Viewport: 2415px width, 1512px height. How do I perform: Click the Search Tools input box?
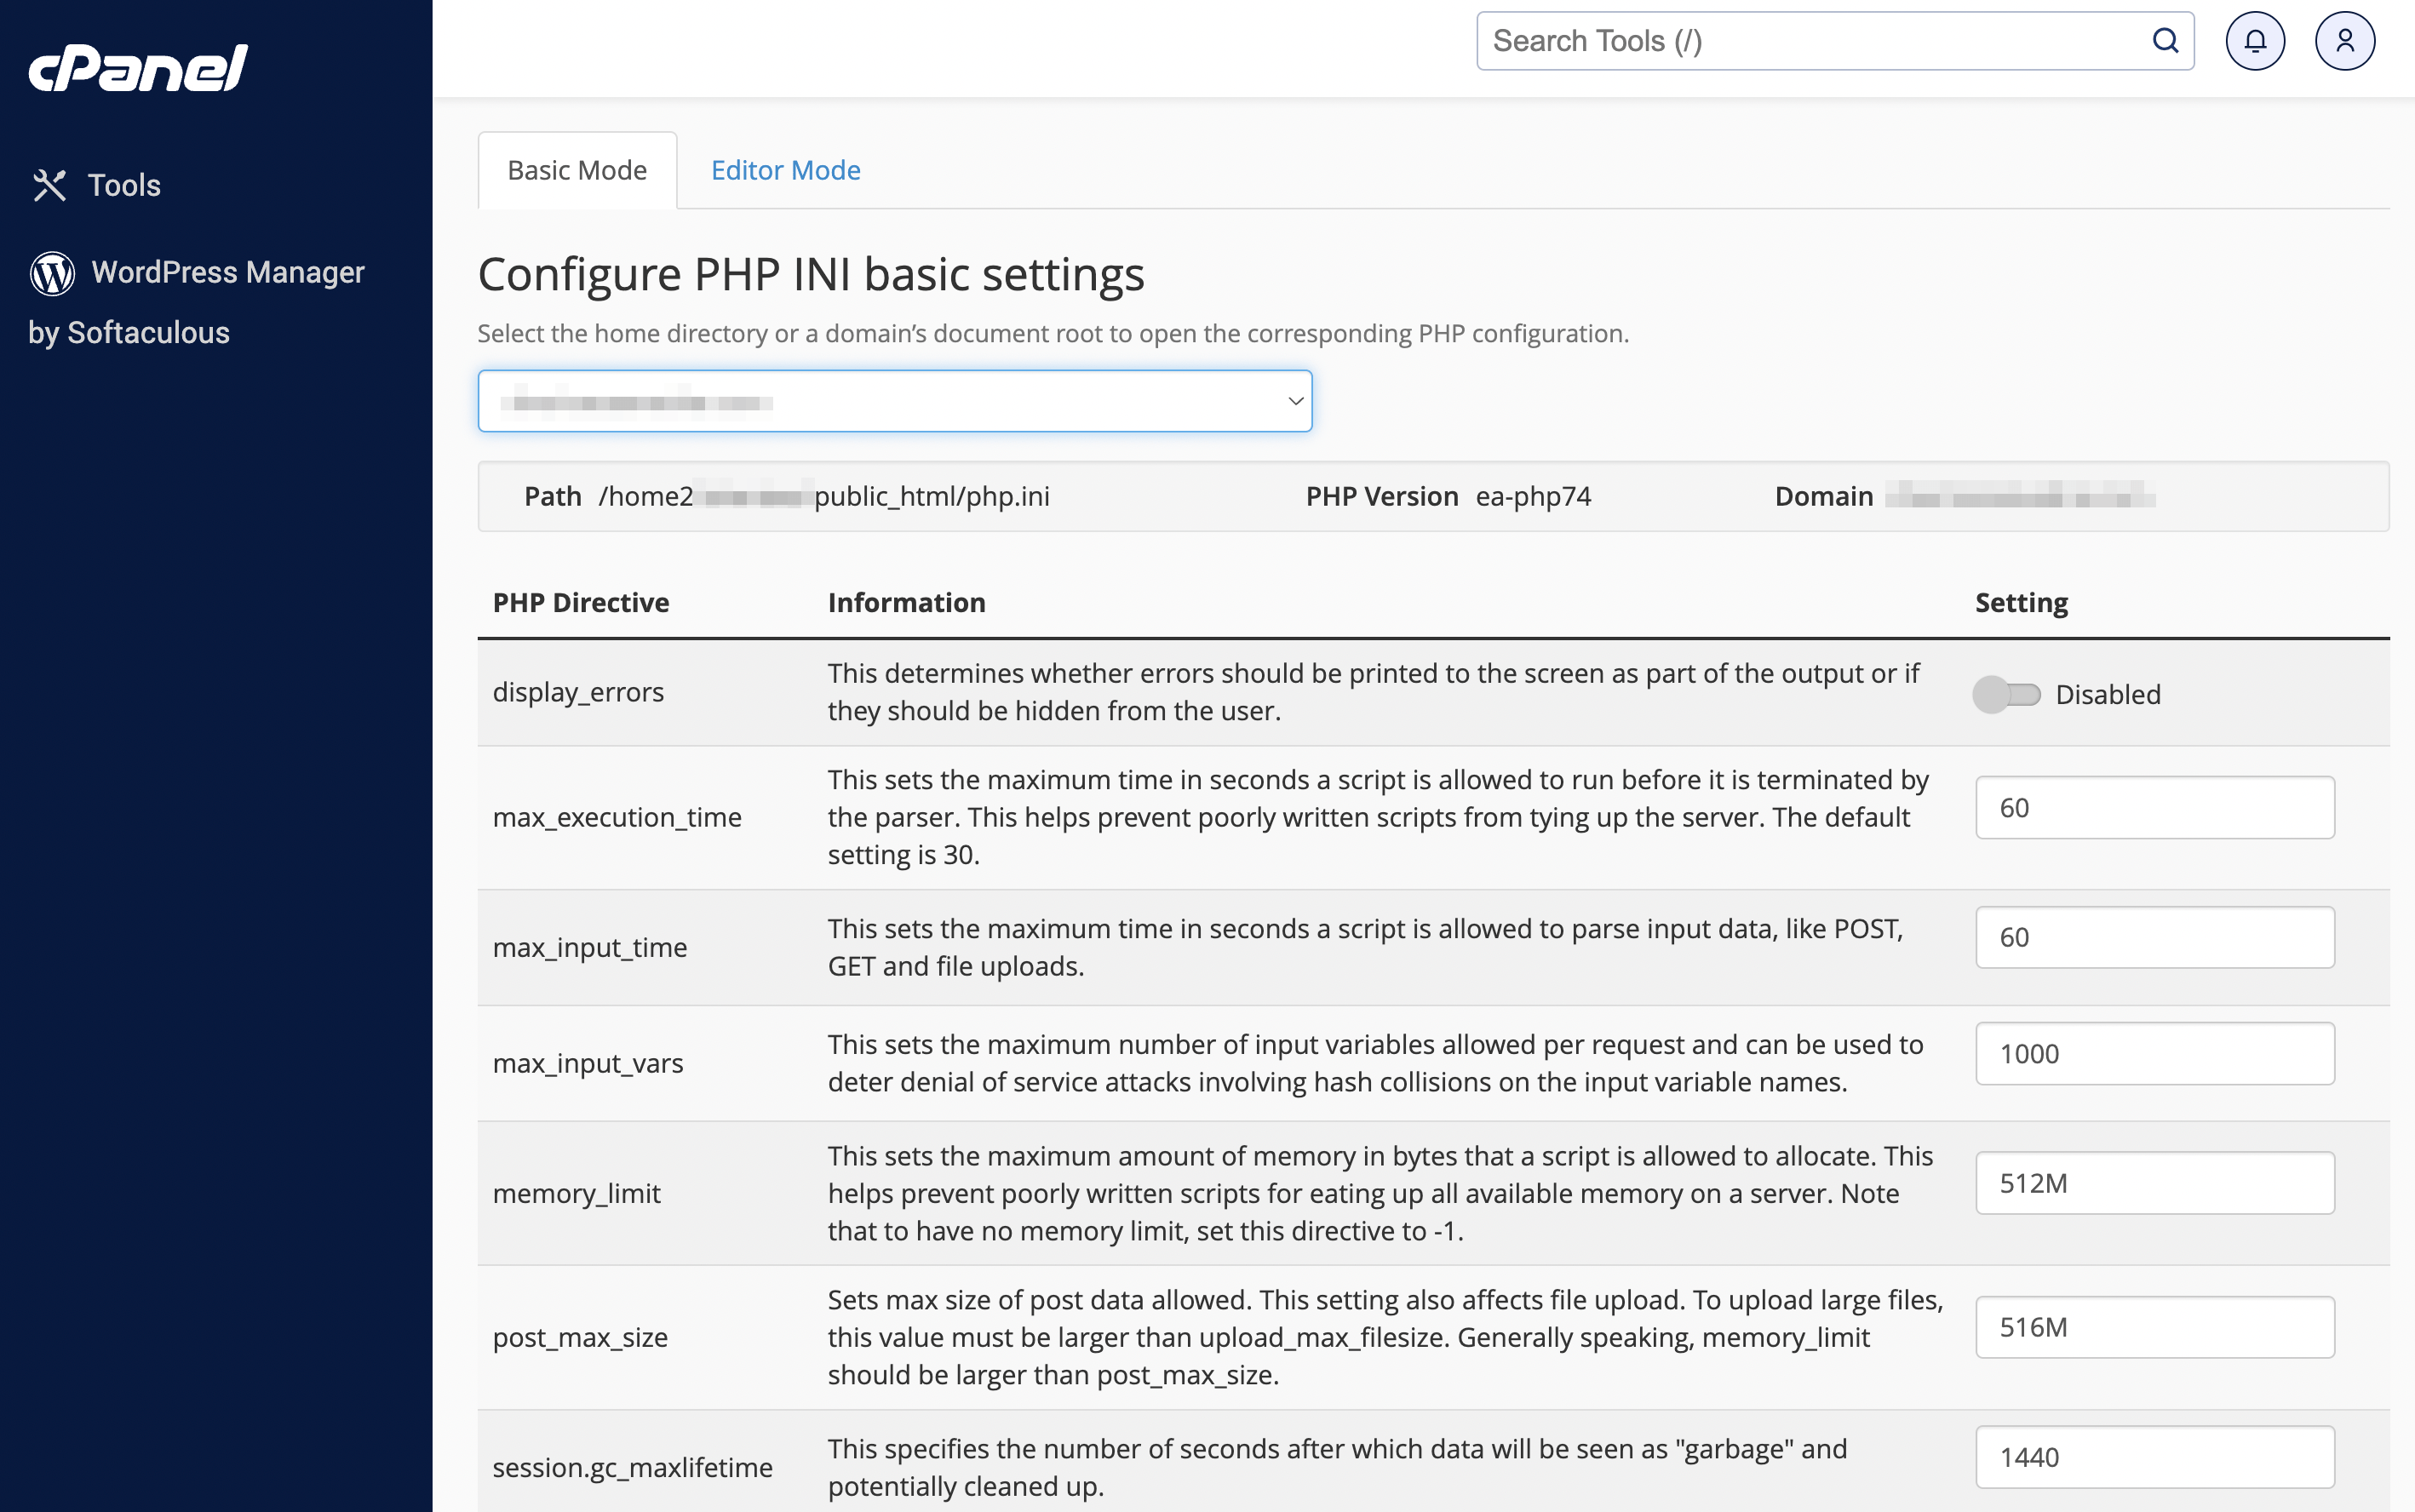(1800, 40)
